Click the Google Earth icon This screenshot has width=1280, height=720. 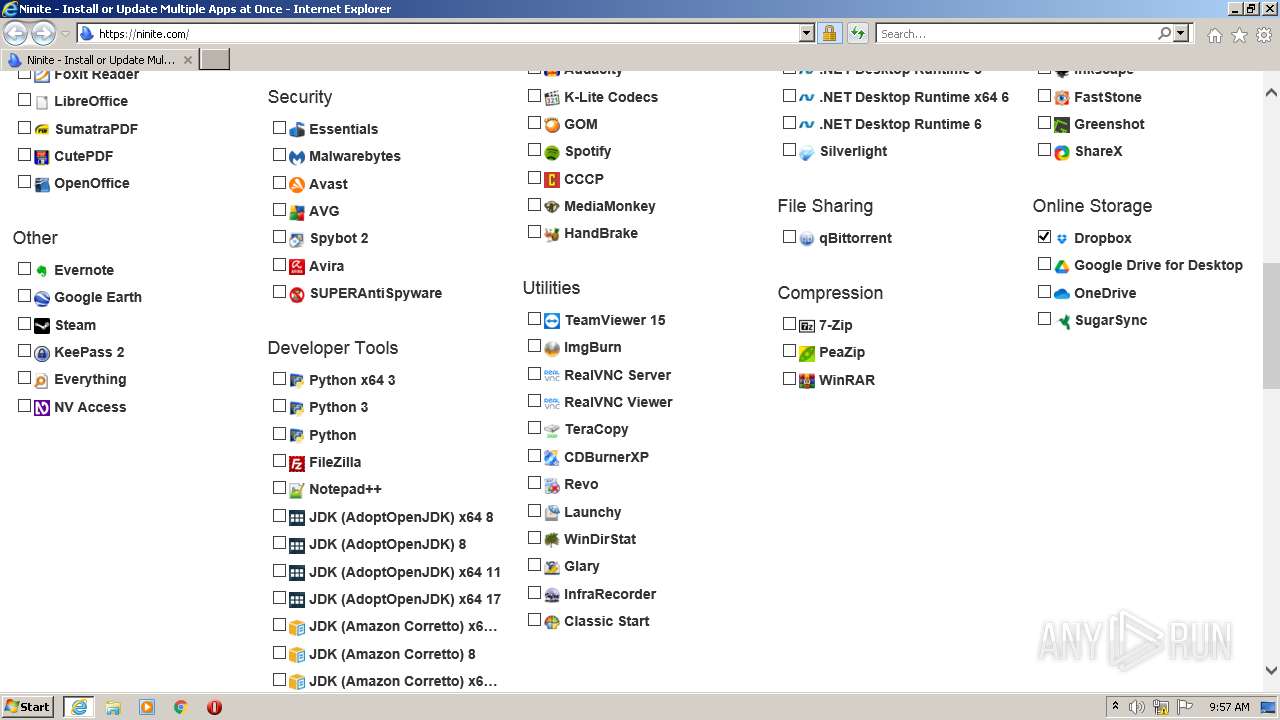tap(42, 298)
